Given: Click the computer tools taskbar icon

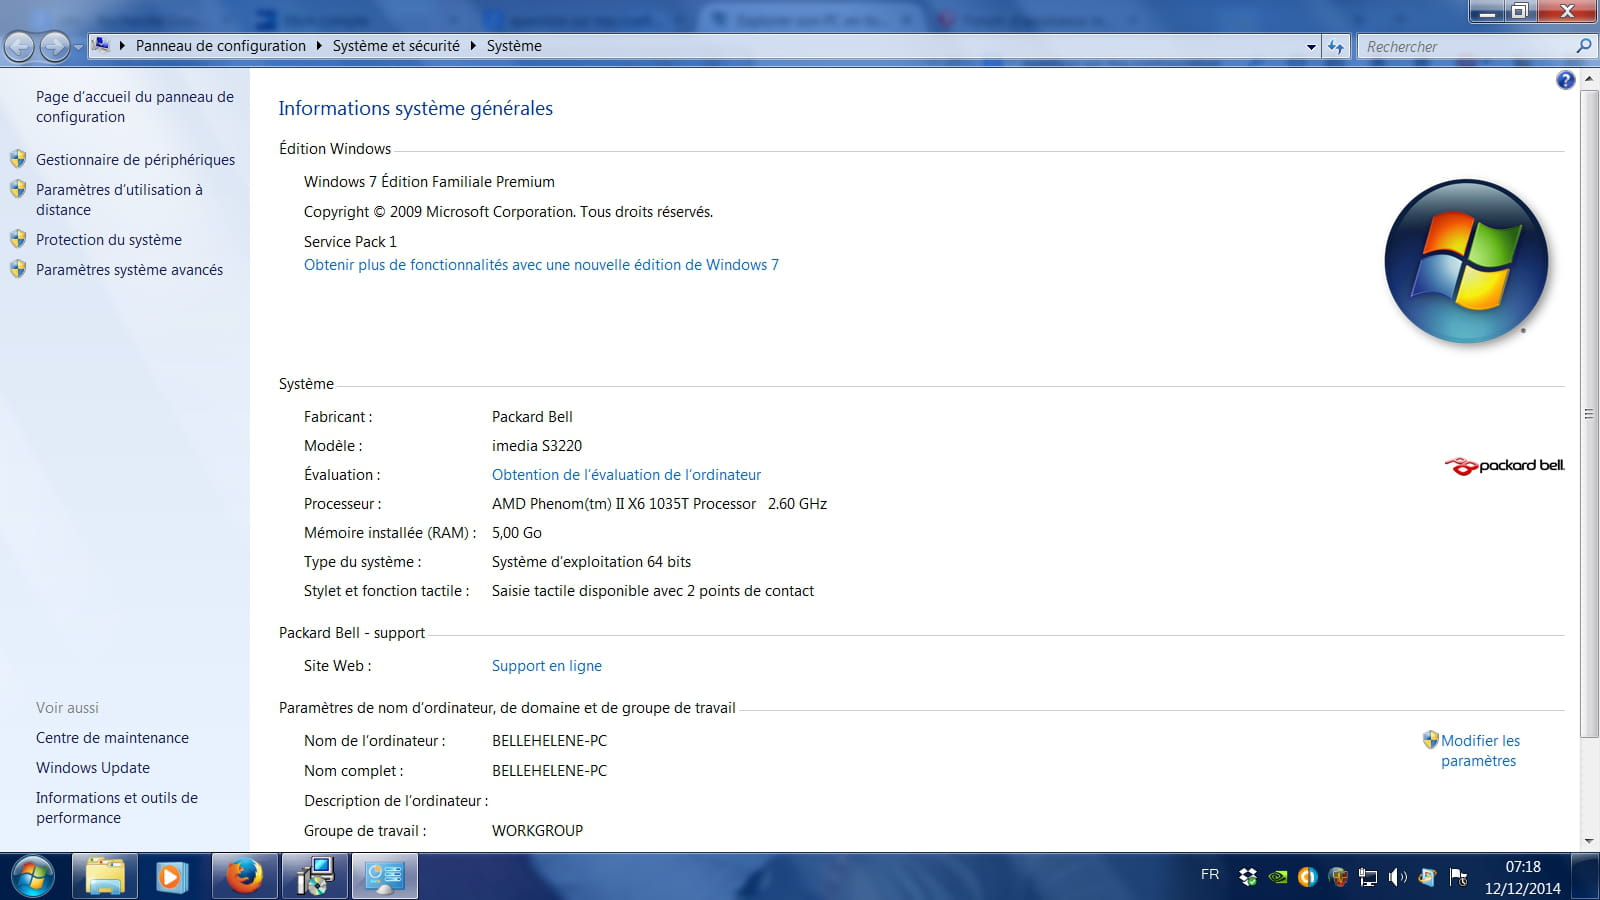Looking at the screenshot, I should pyautogui.click(x=316, y=877).
